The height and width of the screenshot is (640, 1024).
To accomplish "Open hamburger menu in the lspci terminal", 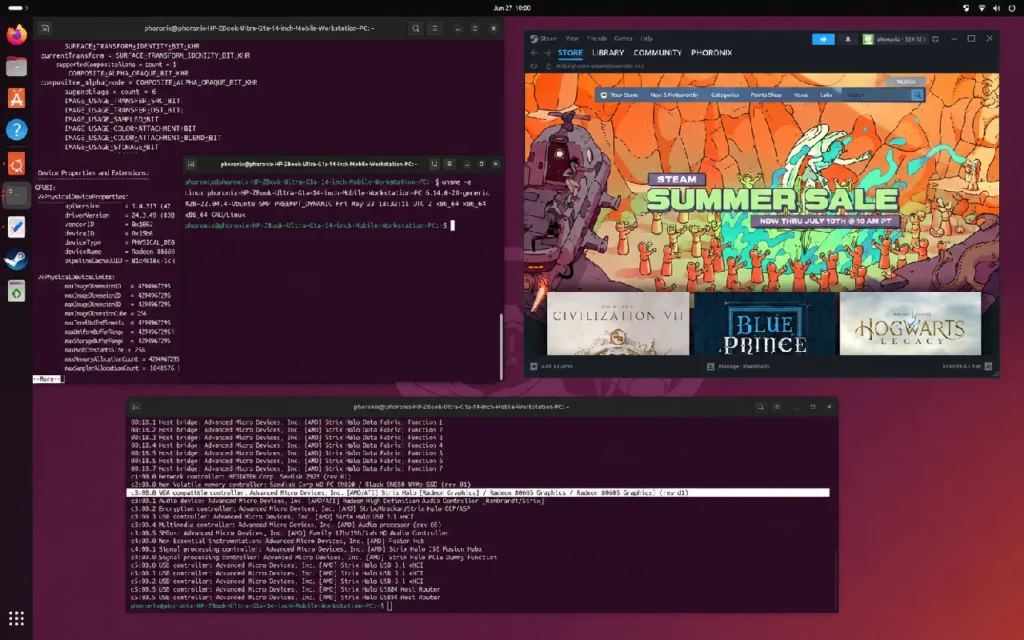I will pyautogui.click(x=776, y=407).
